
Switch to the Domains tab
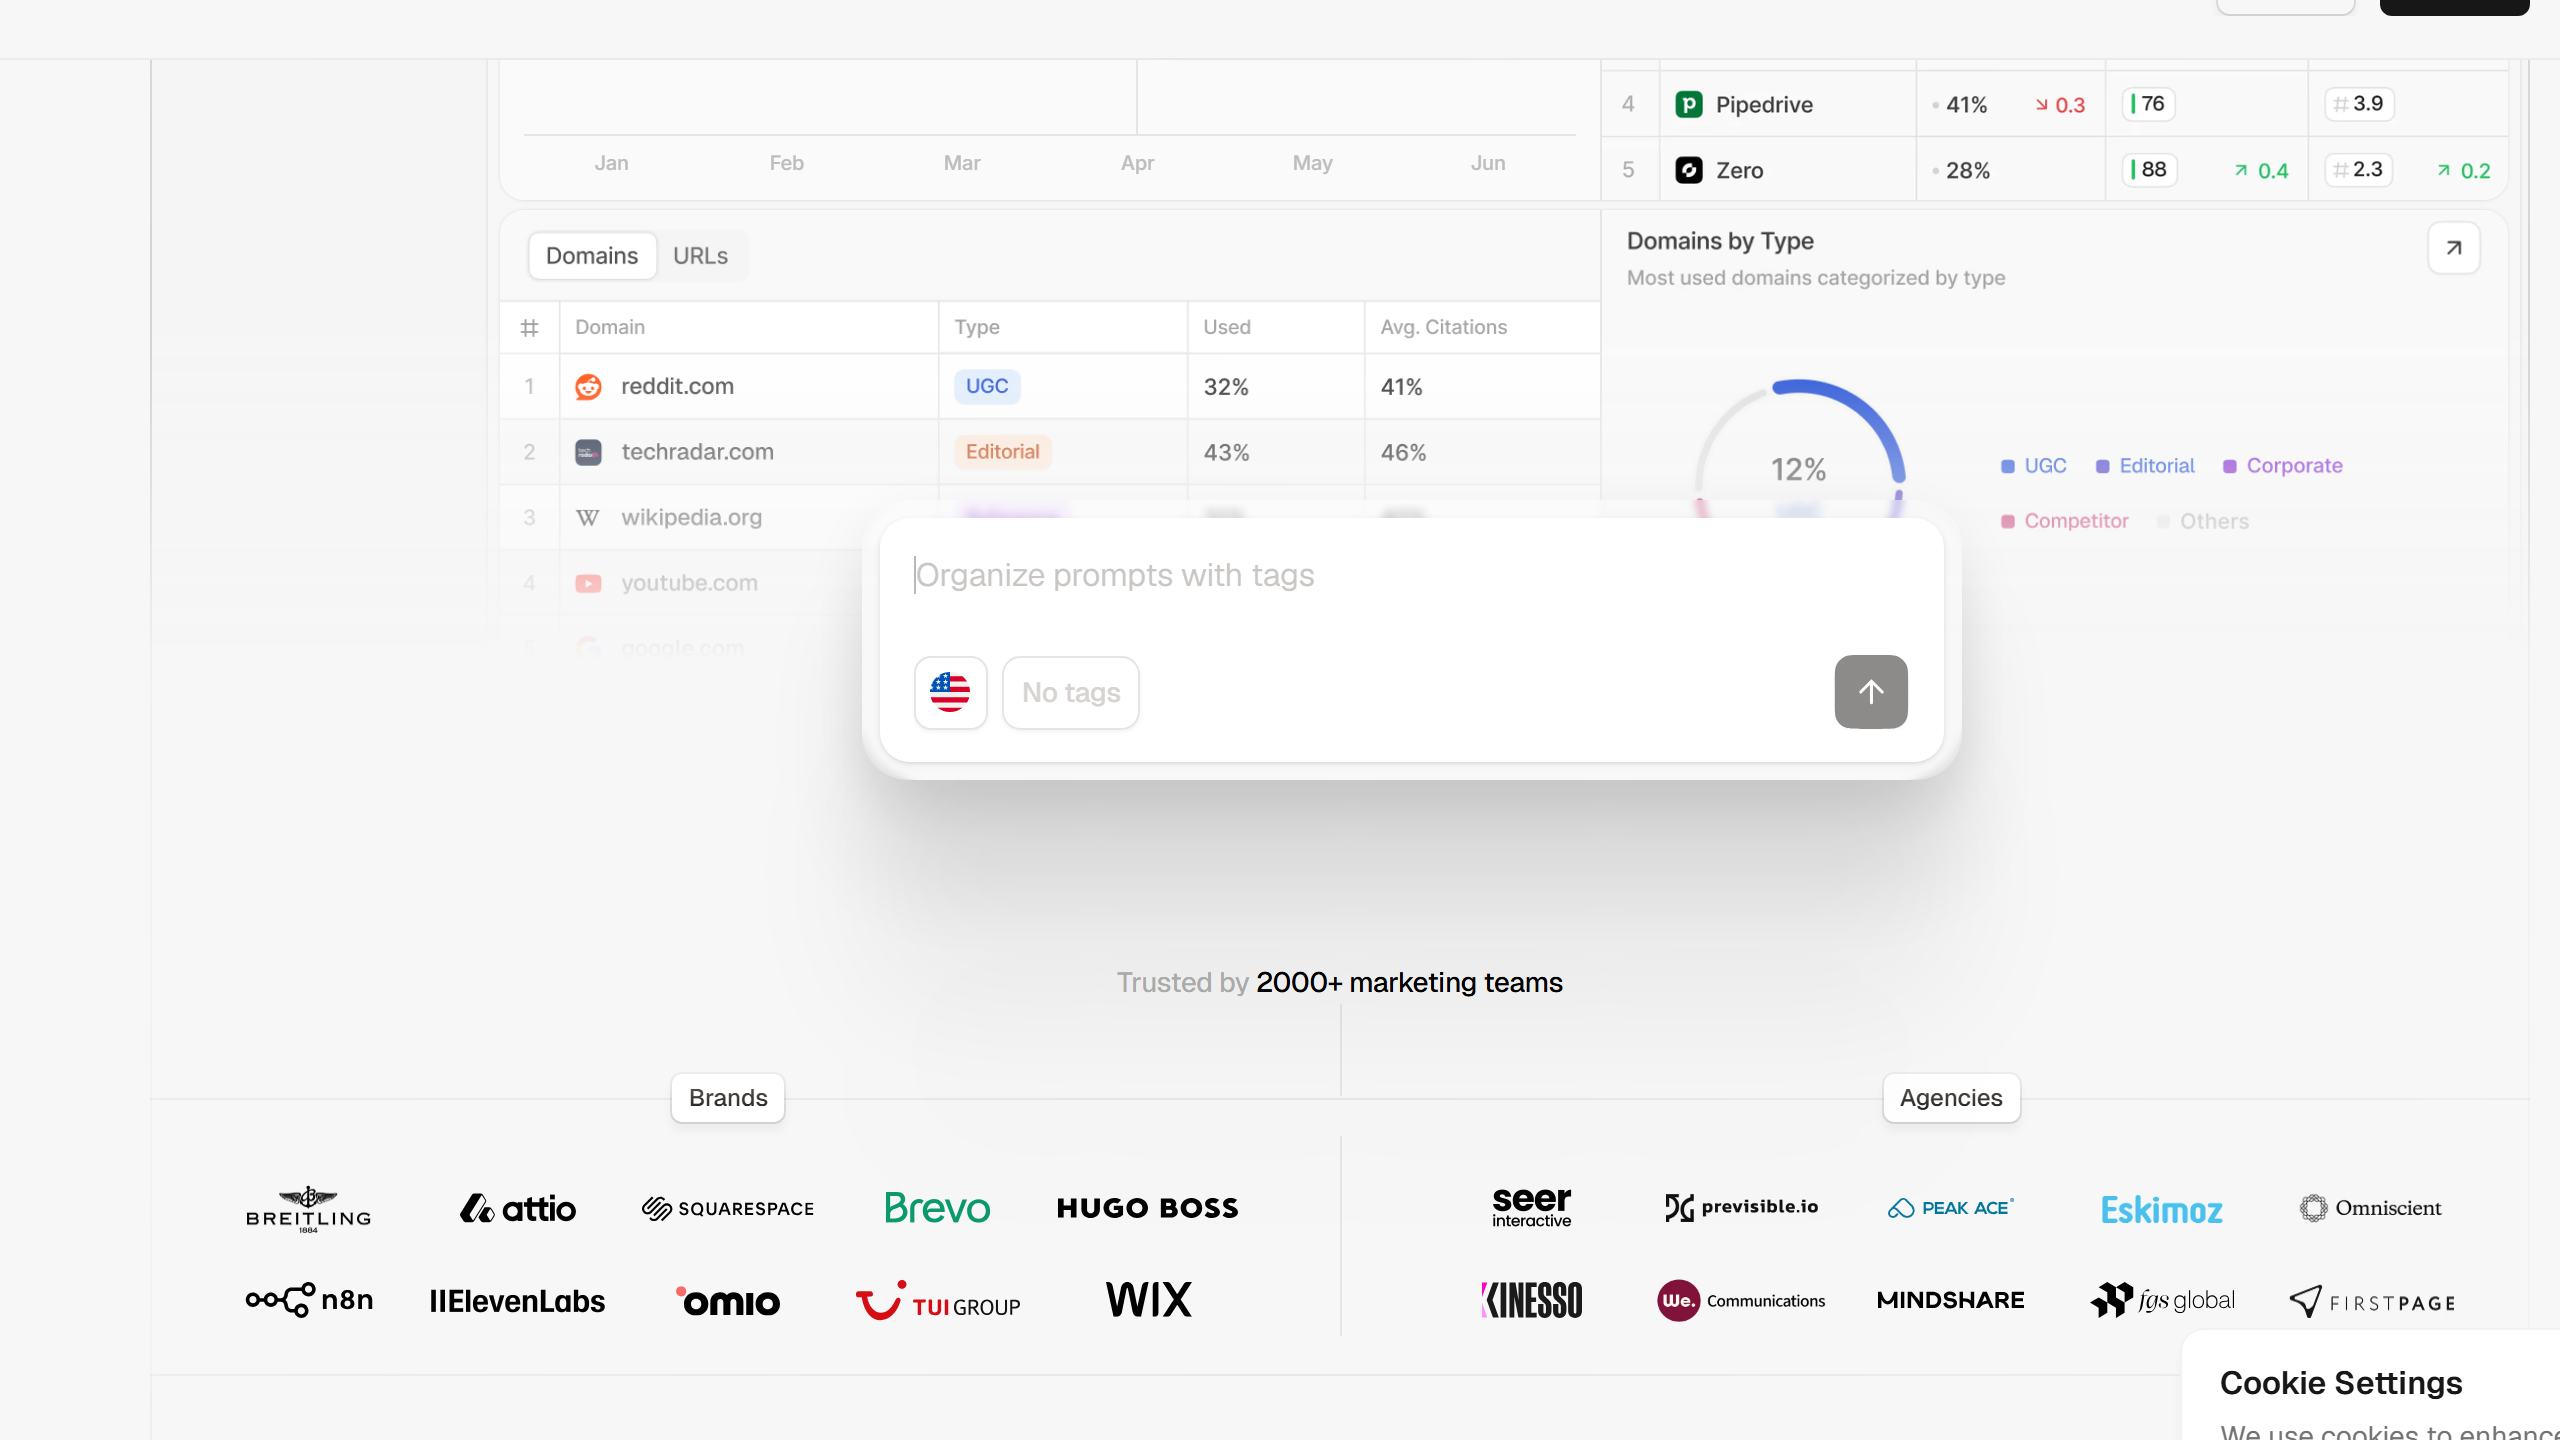592,256
